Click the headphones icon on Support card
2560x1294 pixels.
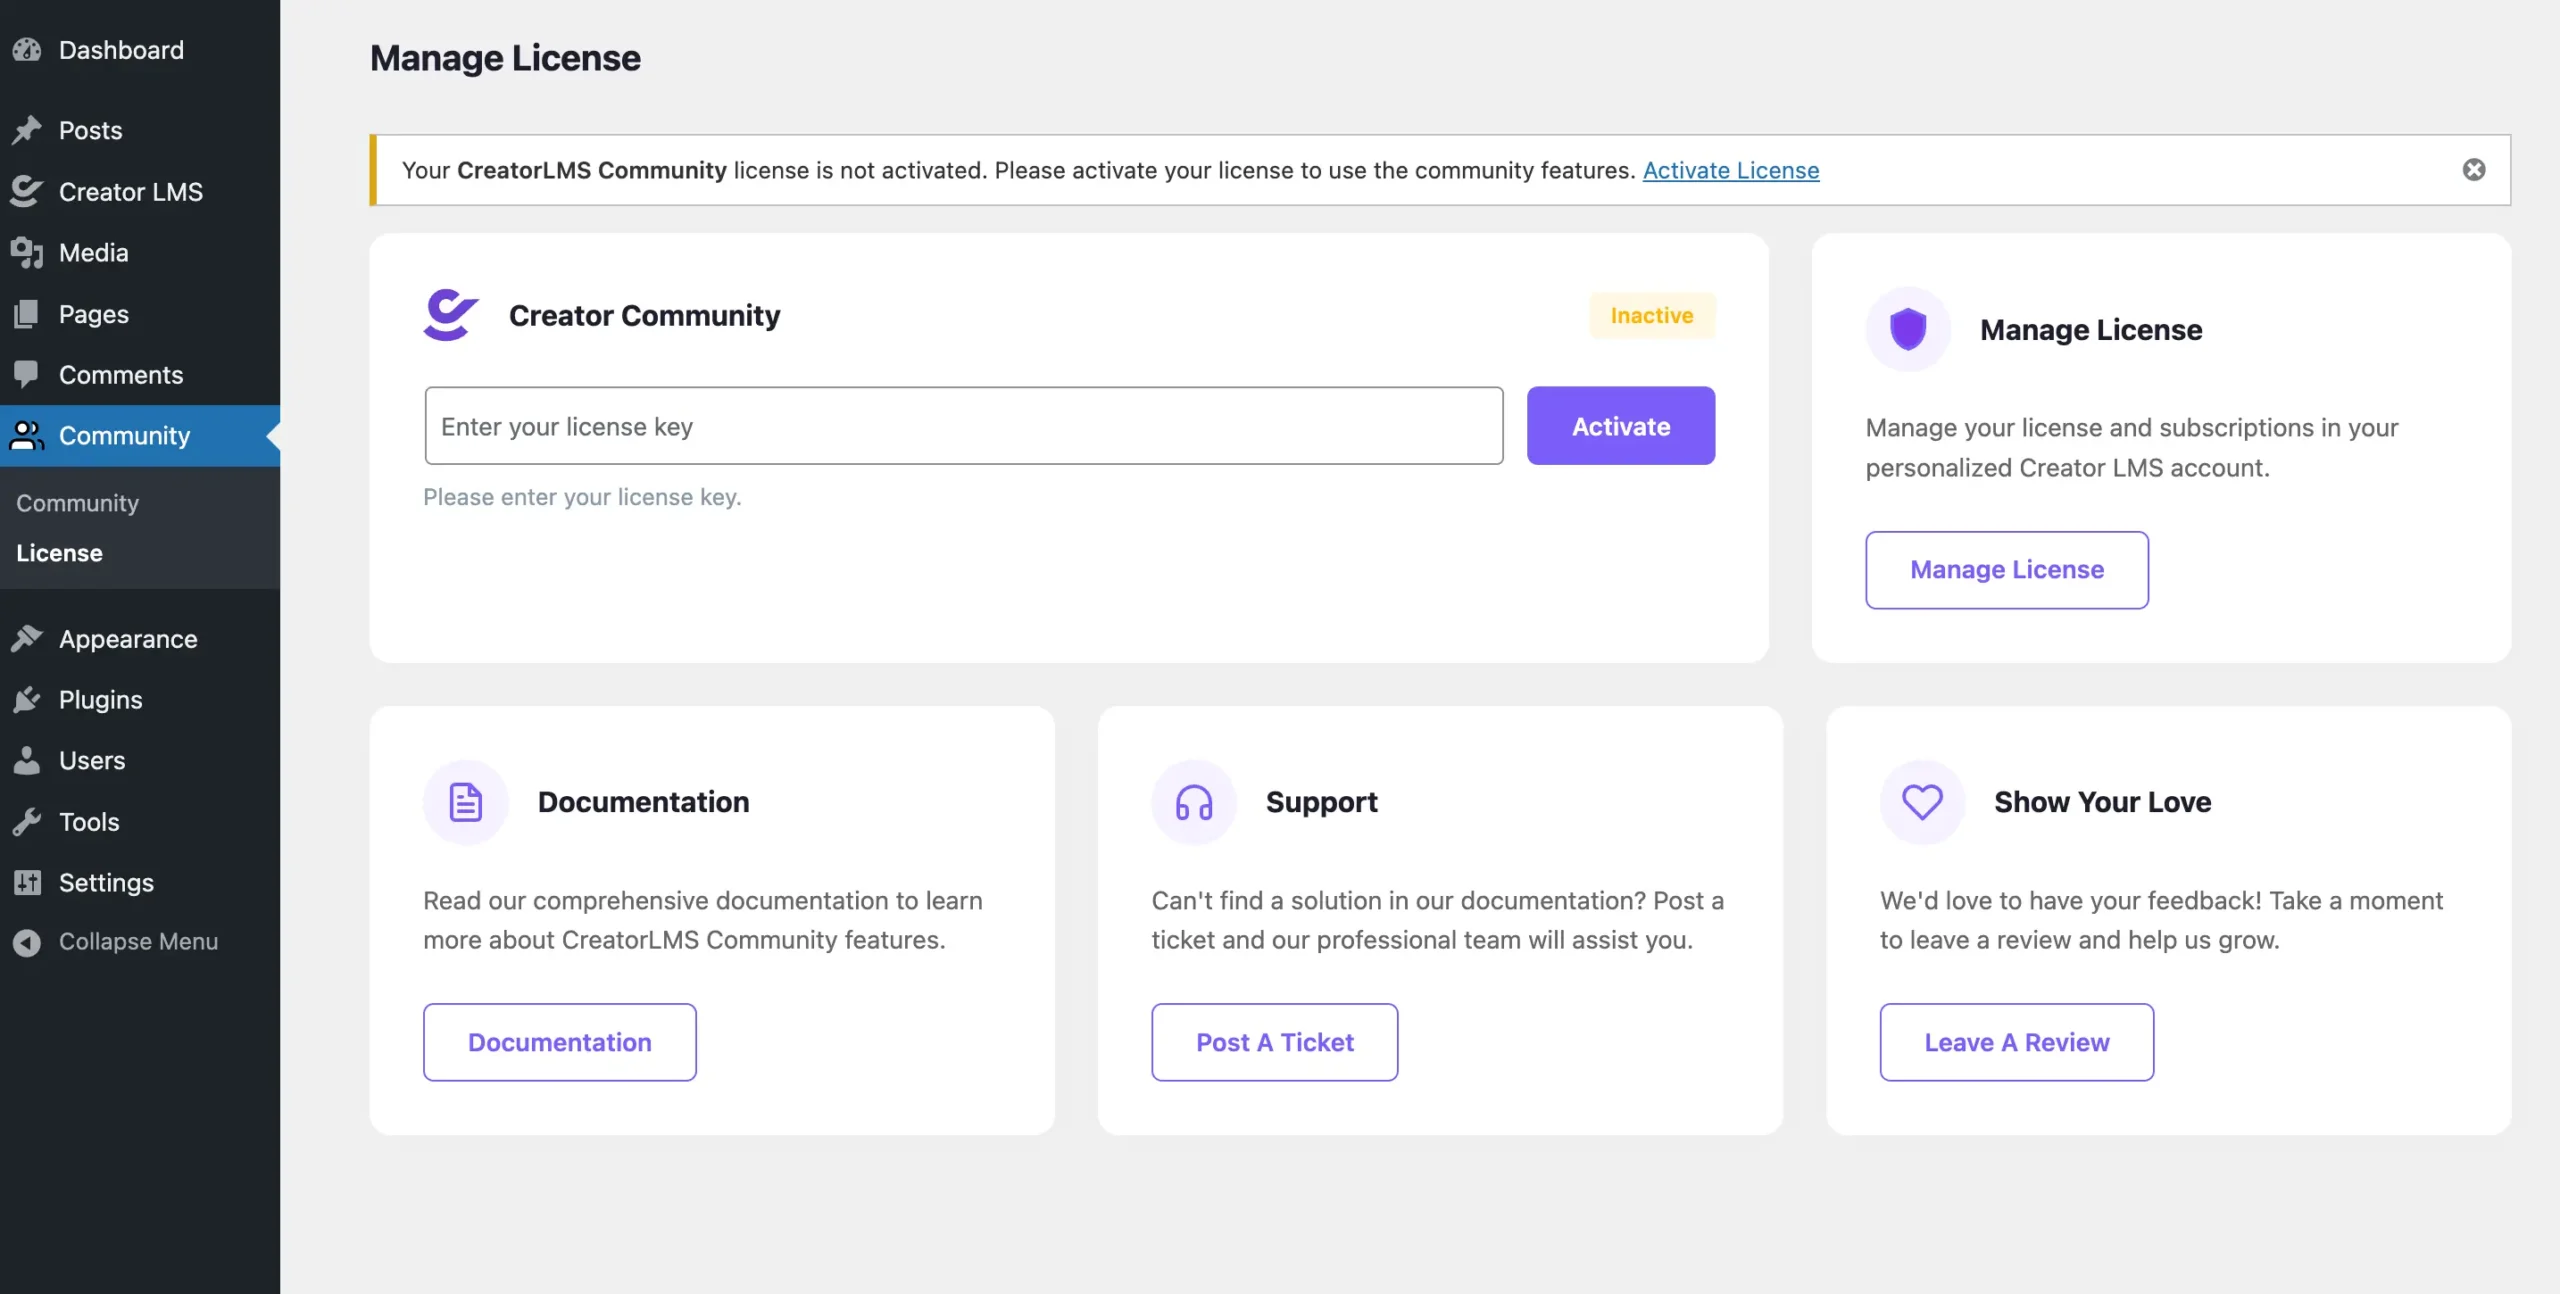click(1192, 801)
